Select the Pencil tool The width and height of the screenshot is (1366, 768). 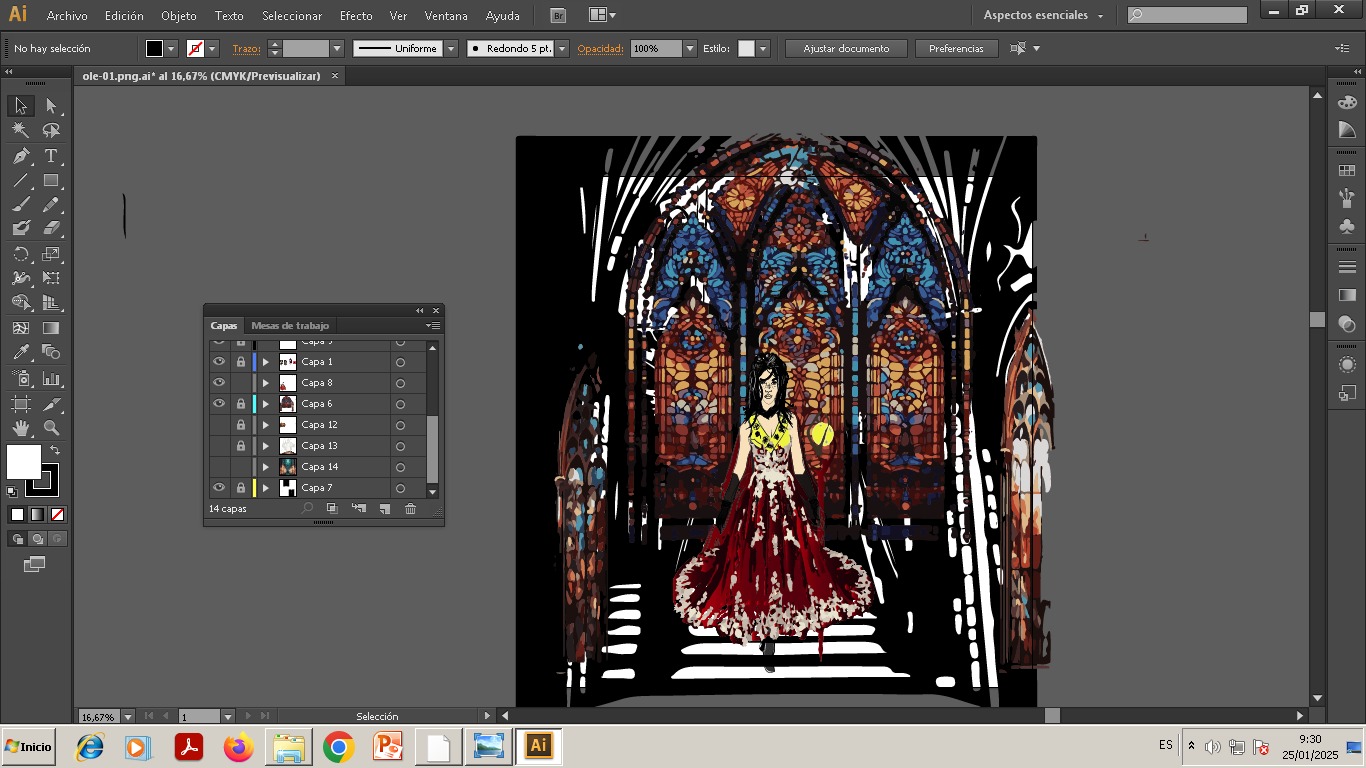[x=51, y=205]
